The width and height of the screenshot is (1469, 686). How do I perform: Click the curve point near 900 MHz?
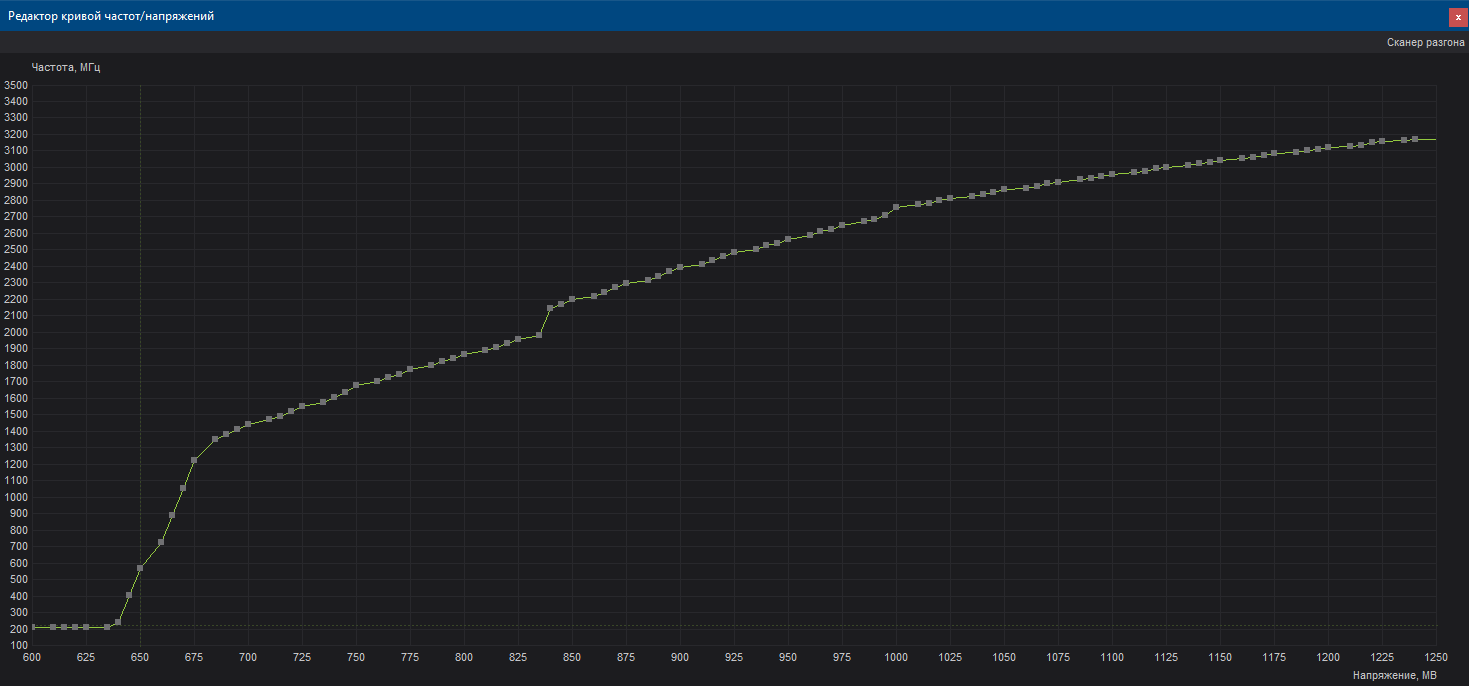pyautogui.click(x=172, y=515)
